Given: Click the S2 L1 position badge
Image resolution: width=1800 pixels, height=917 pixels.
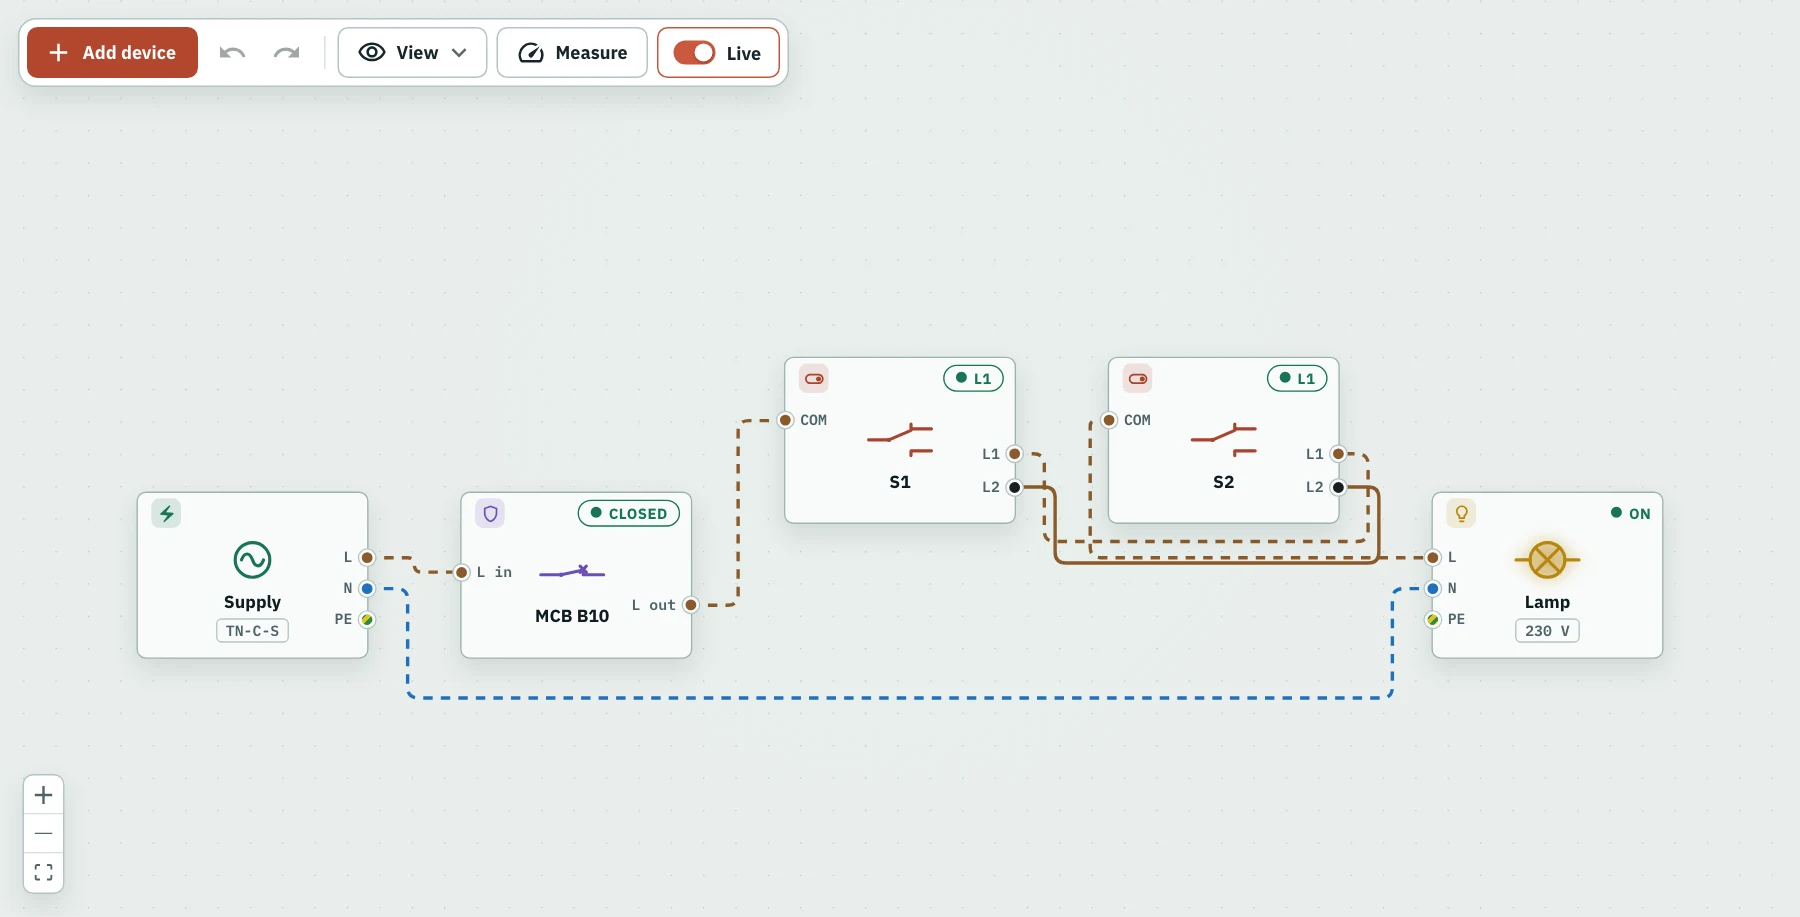Looking at the screenshot, I should (1297, 378).
